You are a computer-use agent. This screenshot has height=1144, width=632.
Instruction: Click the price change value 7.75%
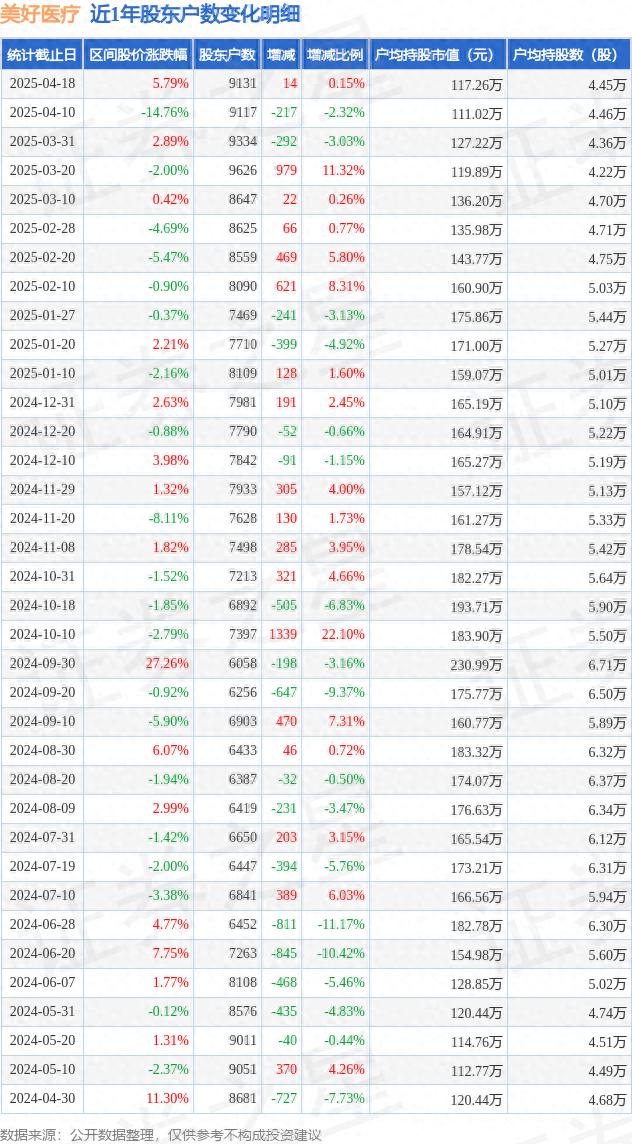tap(171, 953)
